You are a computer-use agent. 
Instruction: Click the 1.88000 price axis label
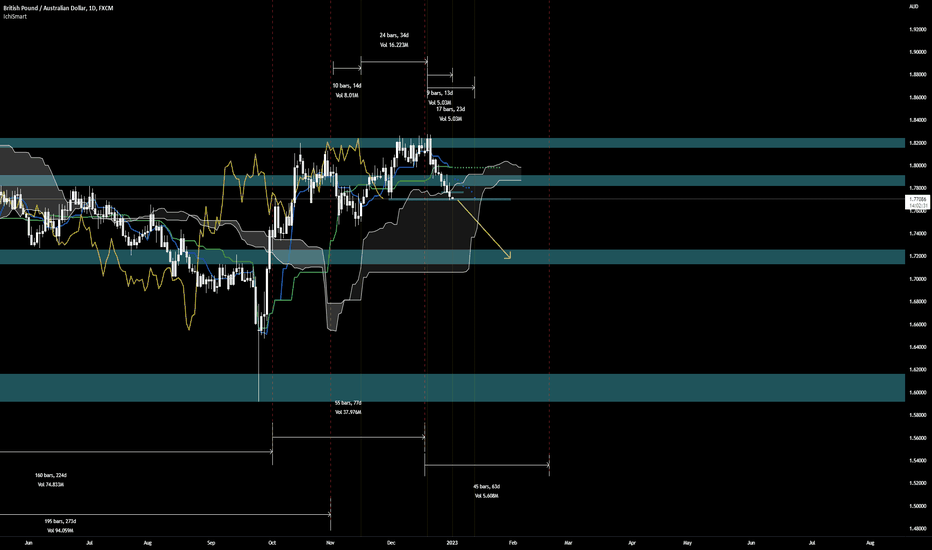pyautogui.click(x=917, y=74)
